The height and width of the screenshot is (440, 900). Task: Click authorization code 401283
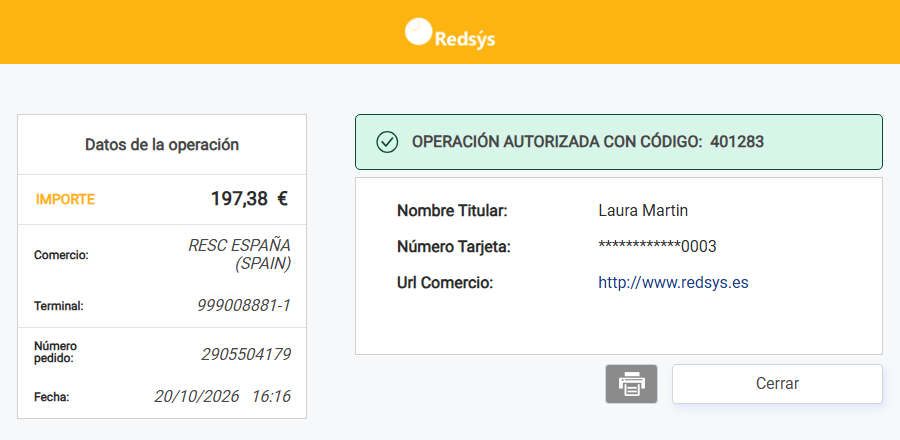pyautogui.click(x=737, y=142)
